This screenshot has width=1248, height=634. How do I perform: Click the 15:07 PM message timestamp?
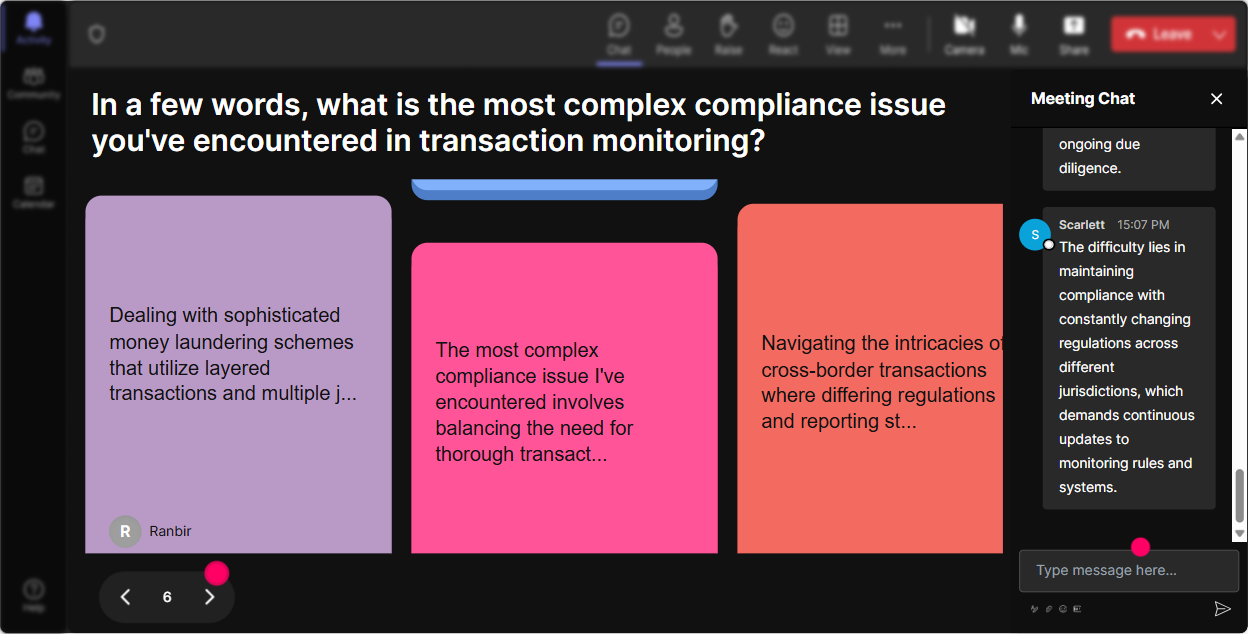coord(1143,225)
